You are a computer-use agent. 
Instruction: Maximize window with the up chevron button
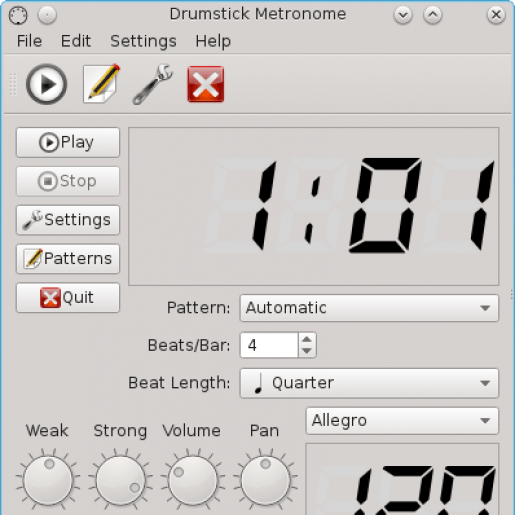coord(433,15)
